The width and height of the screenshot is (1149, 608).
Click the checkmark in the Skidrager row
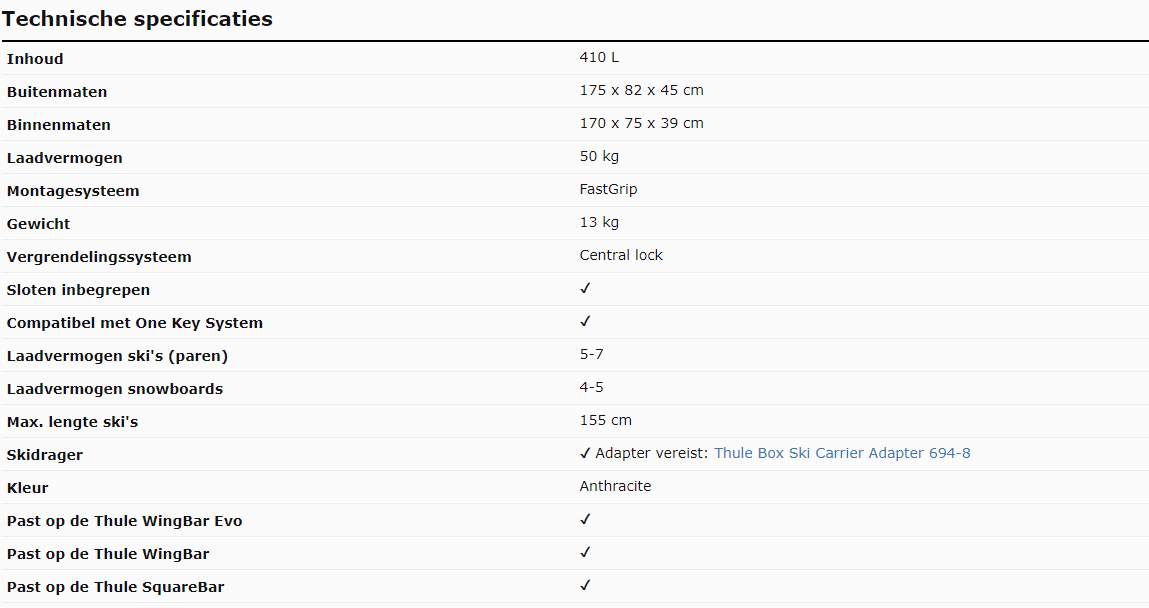pos(585,453)
